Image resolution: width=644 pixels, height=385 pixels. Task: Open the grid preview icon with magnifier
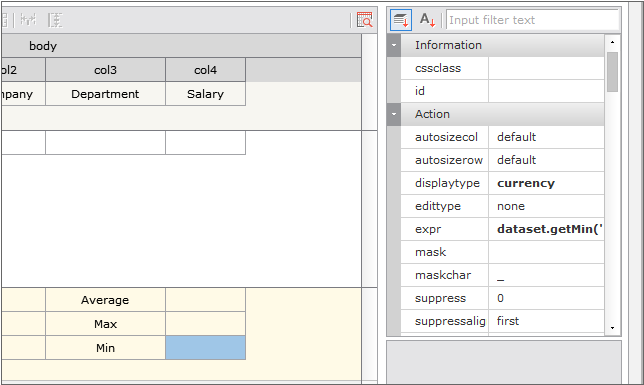pyautogui.click(x=364, y=20)
